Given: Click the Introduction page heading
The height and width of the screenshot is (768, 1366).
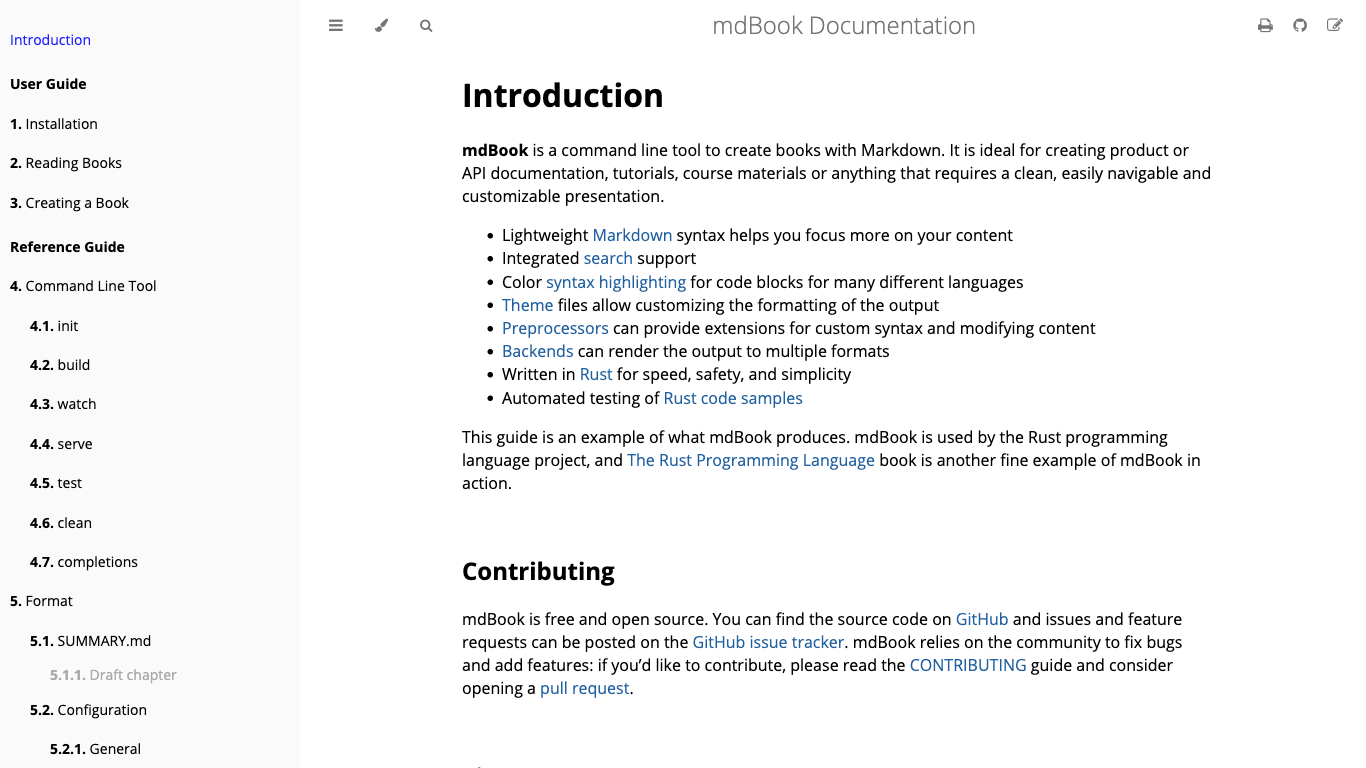Looking at the screenshot, I should coord(563,95).
